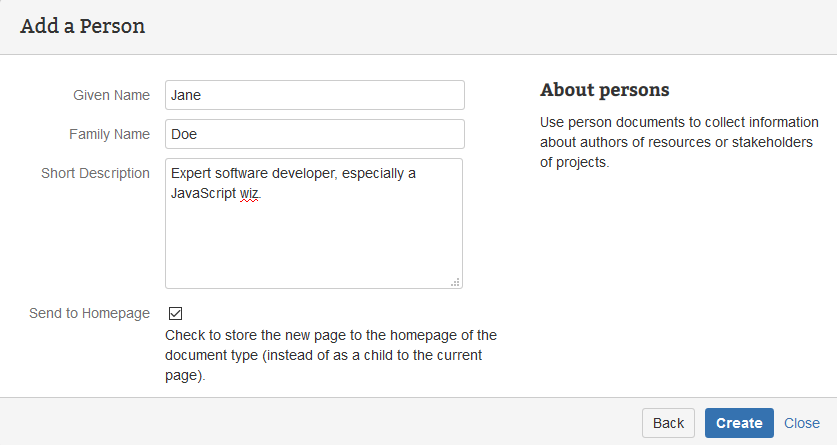Click the About persons help paragraph
This screenshot has height=445, width=837.
(x=678, y=142)
